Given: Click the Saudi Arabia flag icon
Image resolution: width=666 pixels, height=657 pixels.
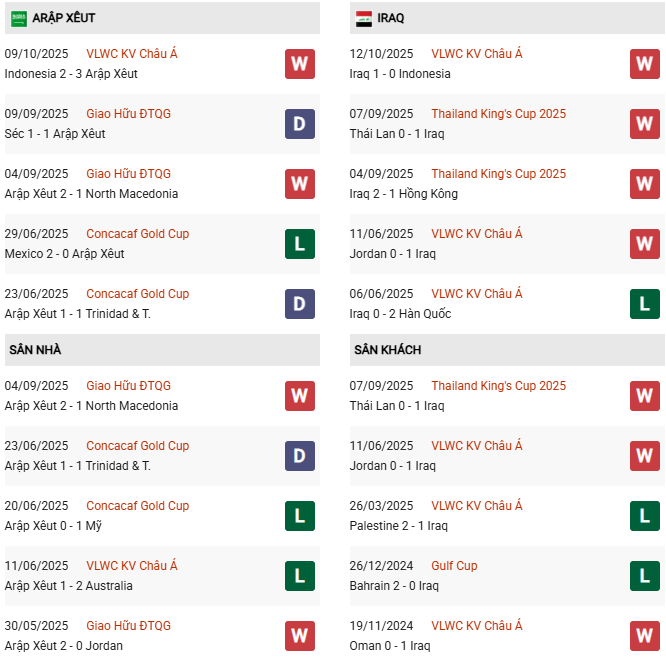Looking at the screenshot, I should click(19, 18).
